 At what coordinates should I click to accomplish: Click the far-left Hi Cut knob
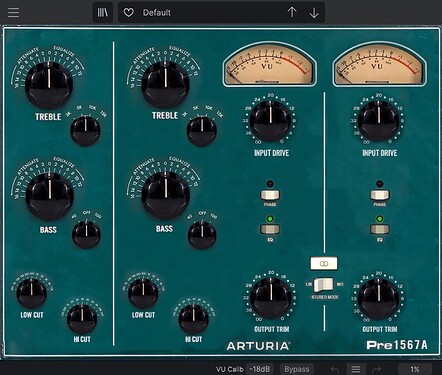[x=82, y=319]
